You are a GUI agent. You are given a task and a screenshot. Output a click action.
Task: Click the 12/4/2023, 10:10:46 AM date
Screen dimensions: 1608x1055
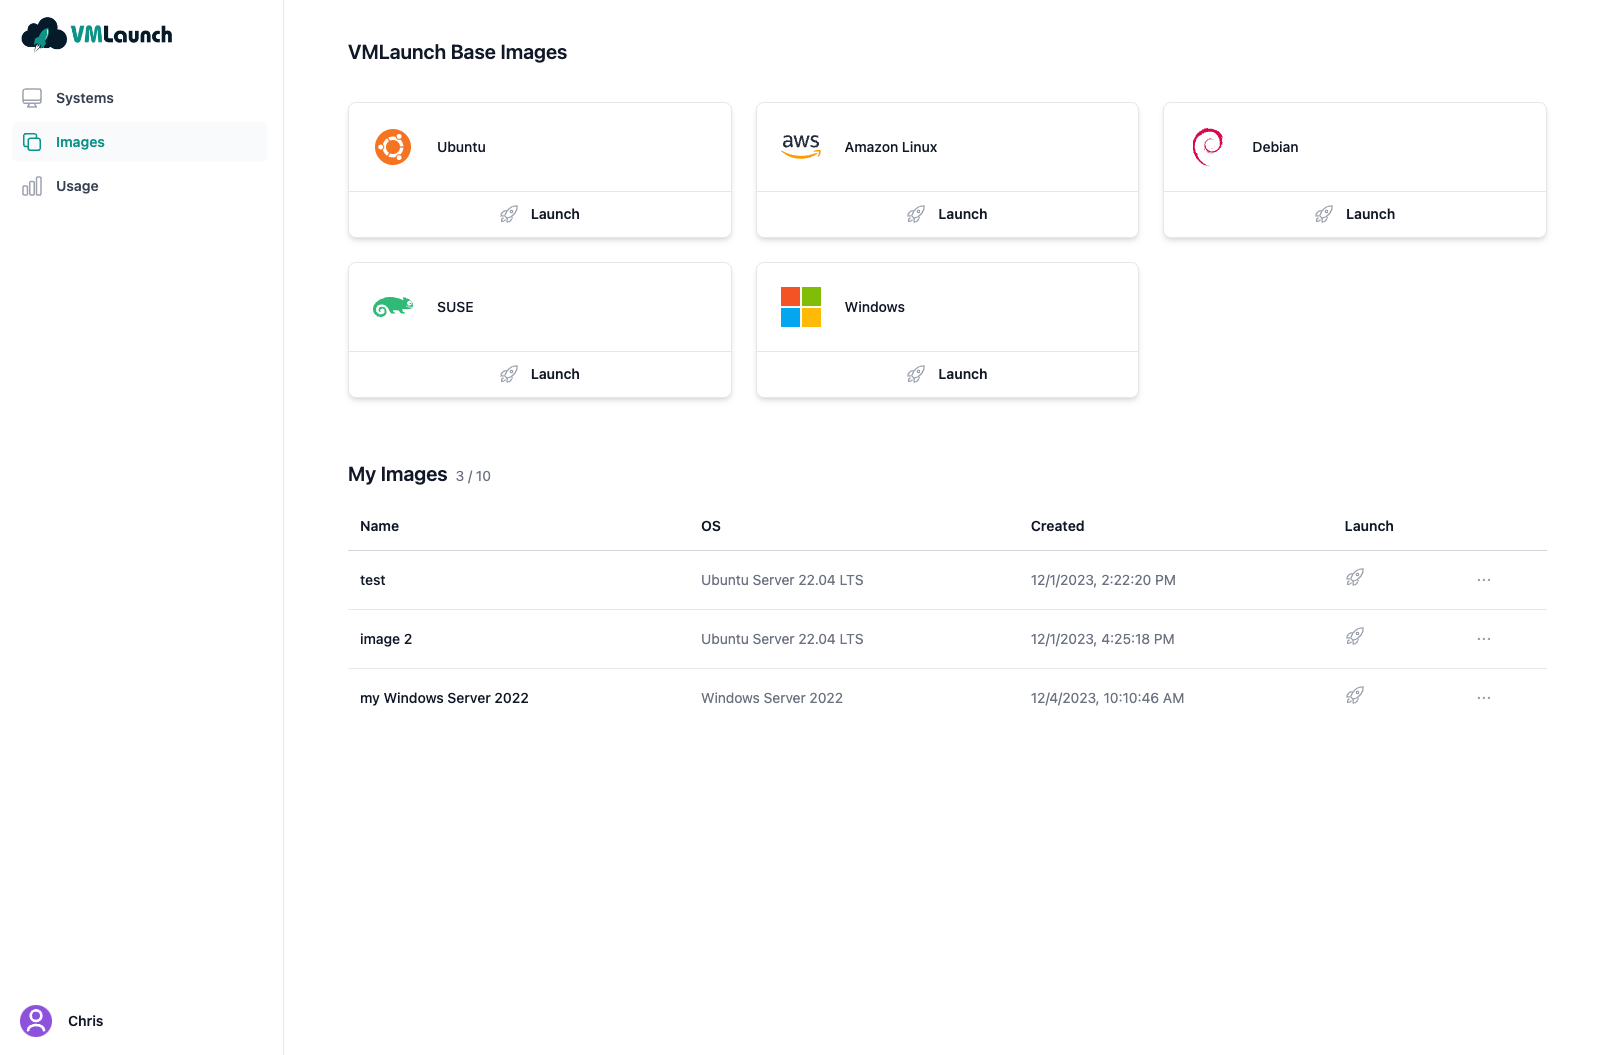click(1108, 698)
